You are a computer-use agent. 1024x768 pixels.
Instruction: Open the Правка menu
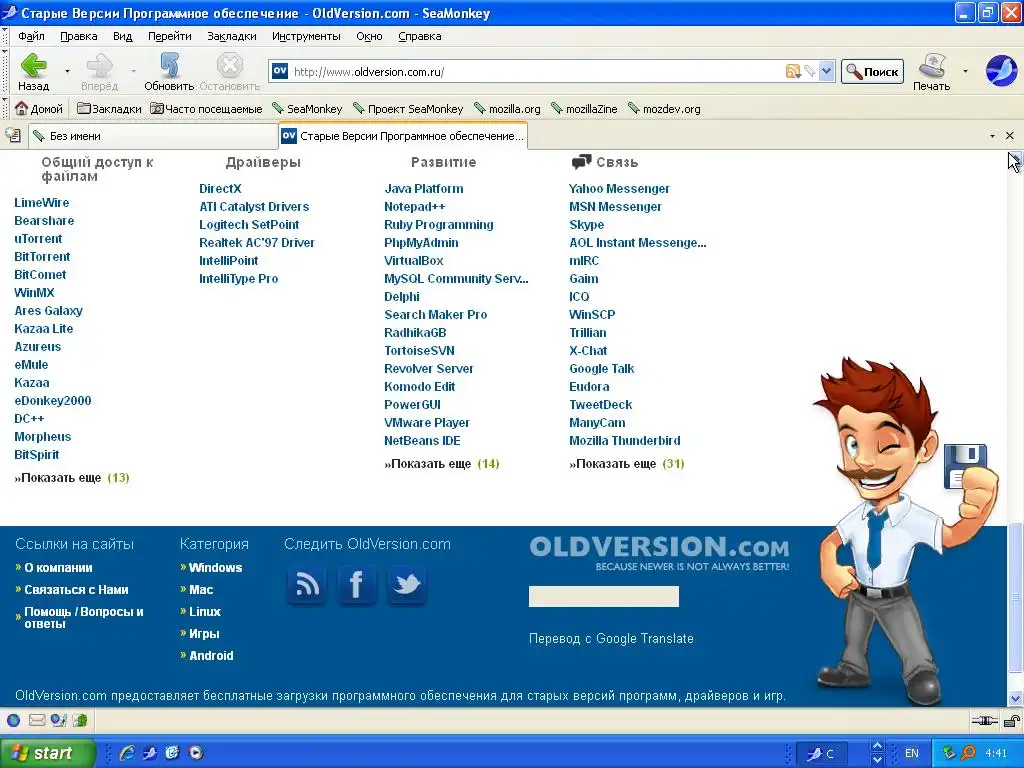click(78, 36)
